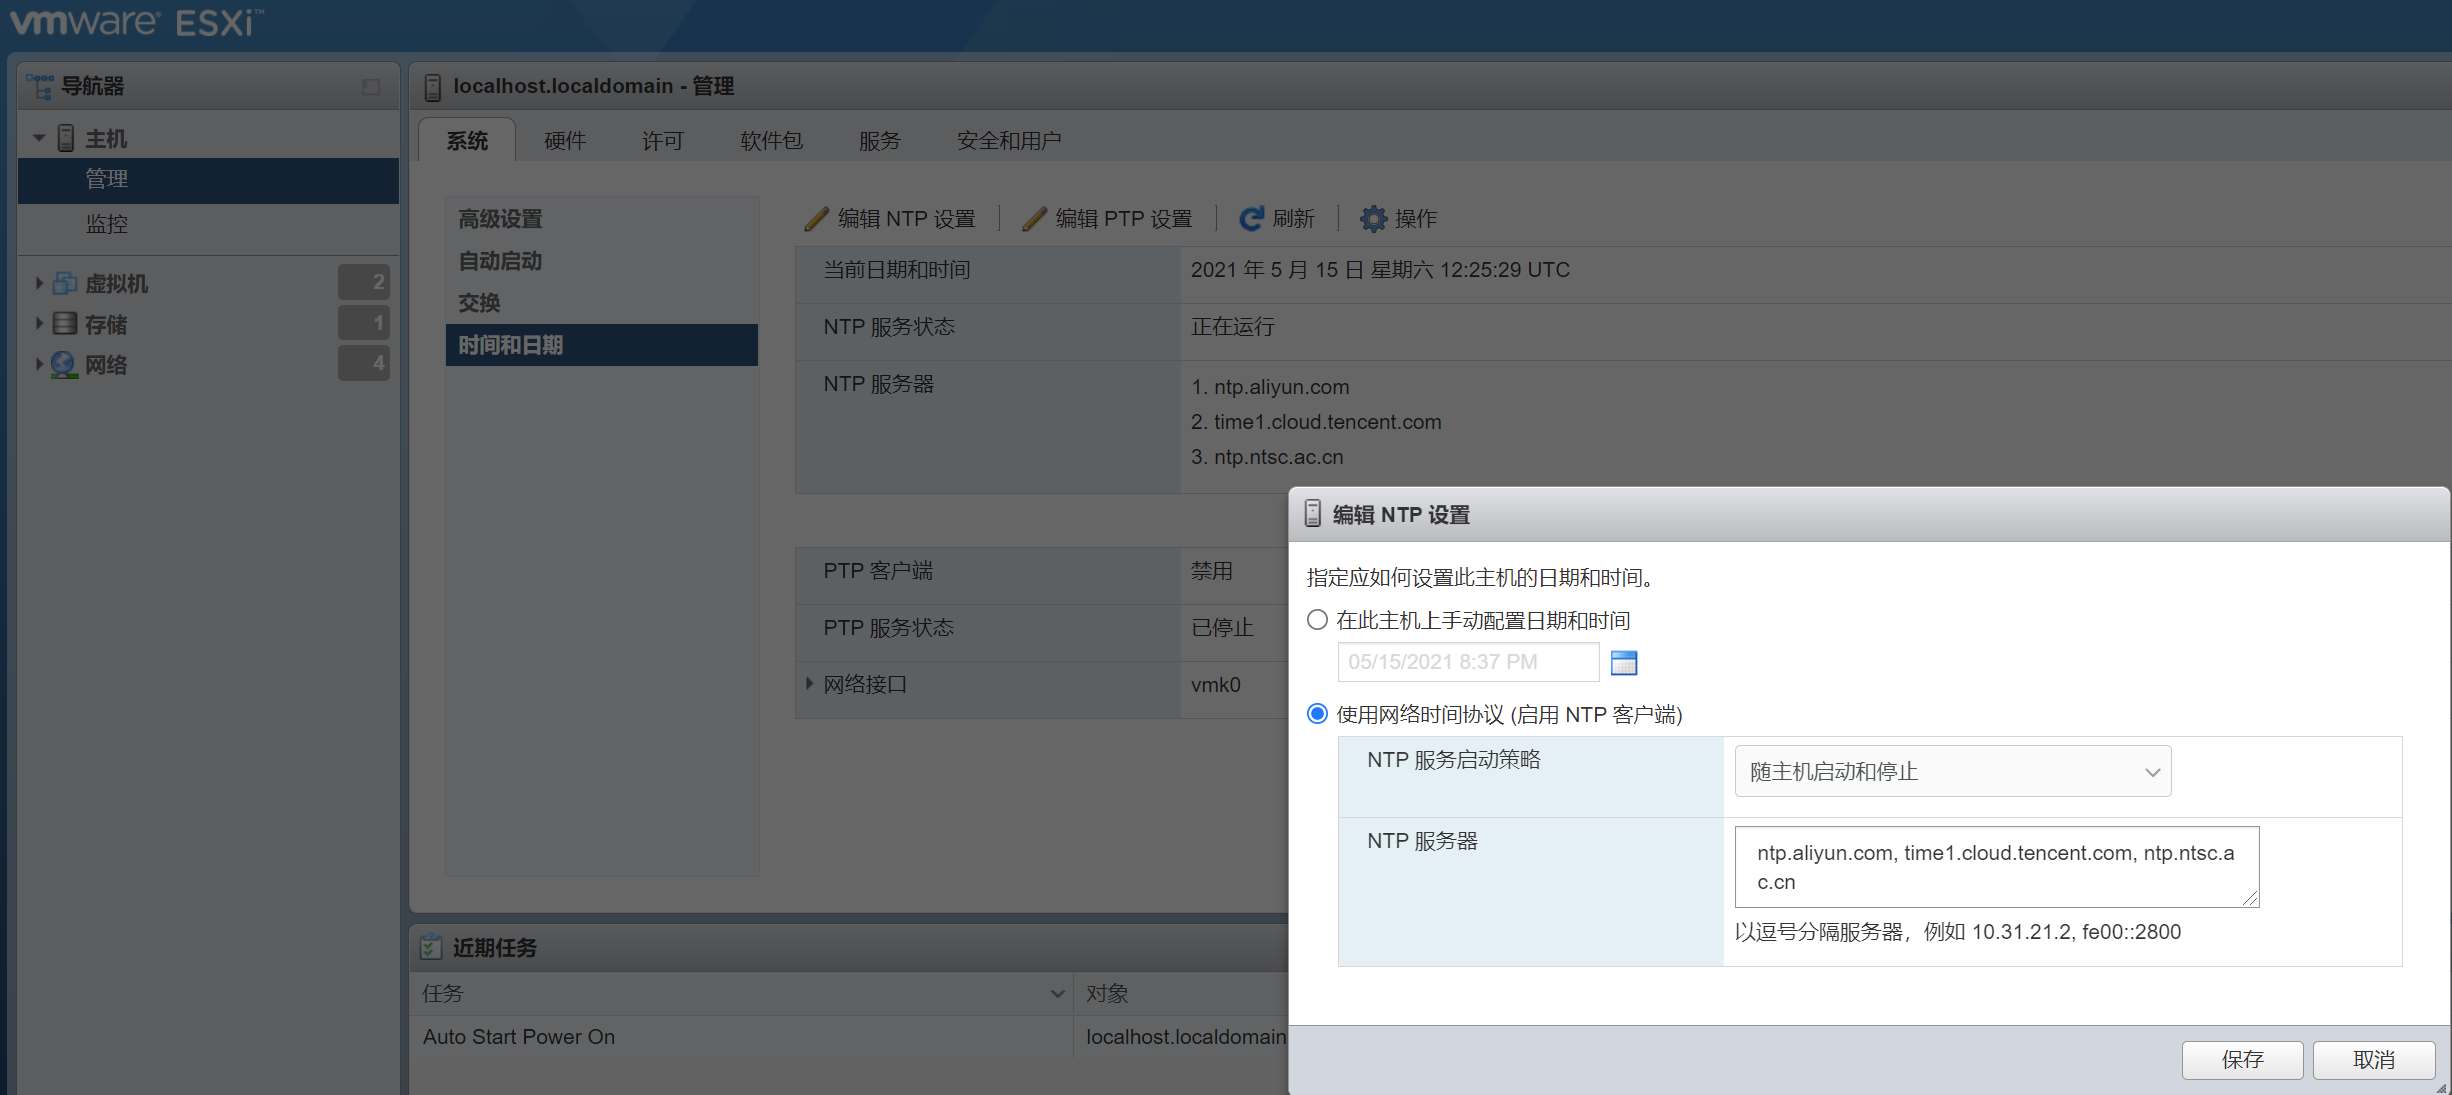Click the network globe icon
This screenshot has width=2452, height=1095.
[x=64, y=364]
